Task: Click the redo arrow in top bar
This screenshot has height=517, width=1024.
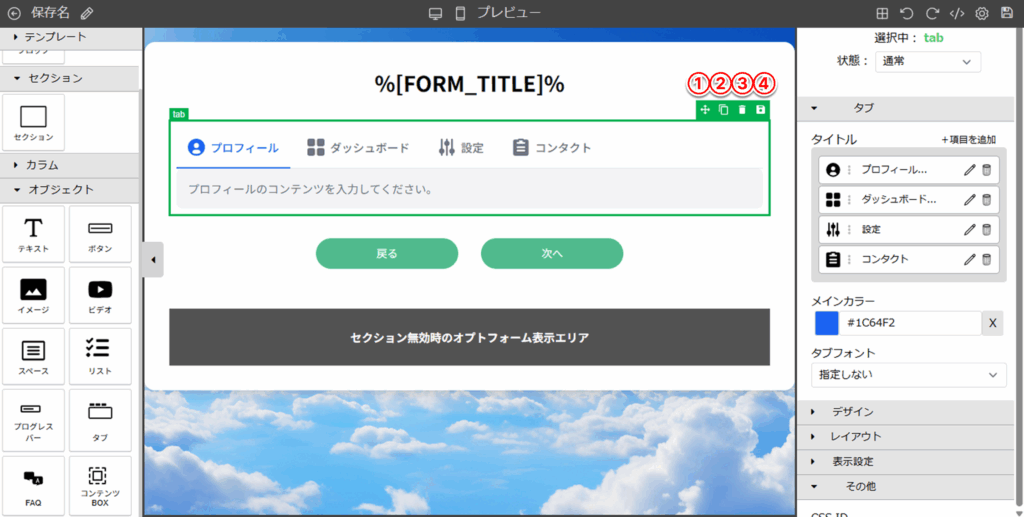Action: click(x=932, y=14)
